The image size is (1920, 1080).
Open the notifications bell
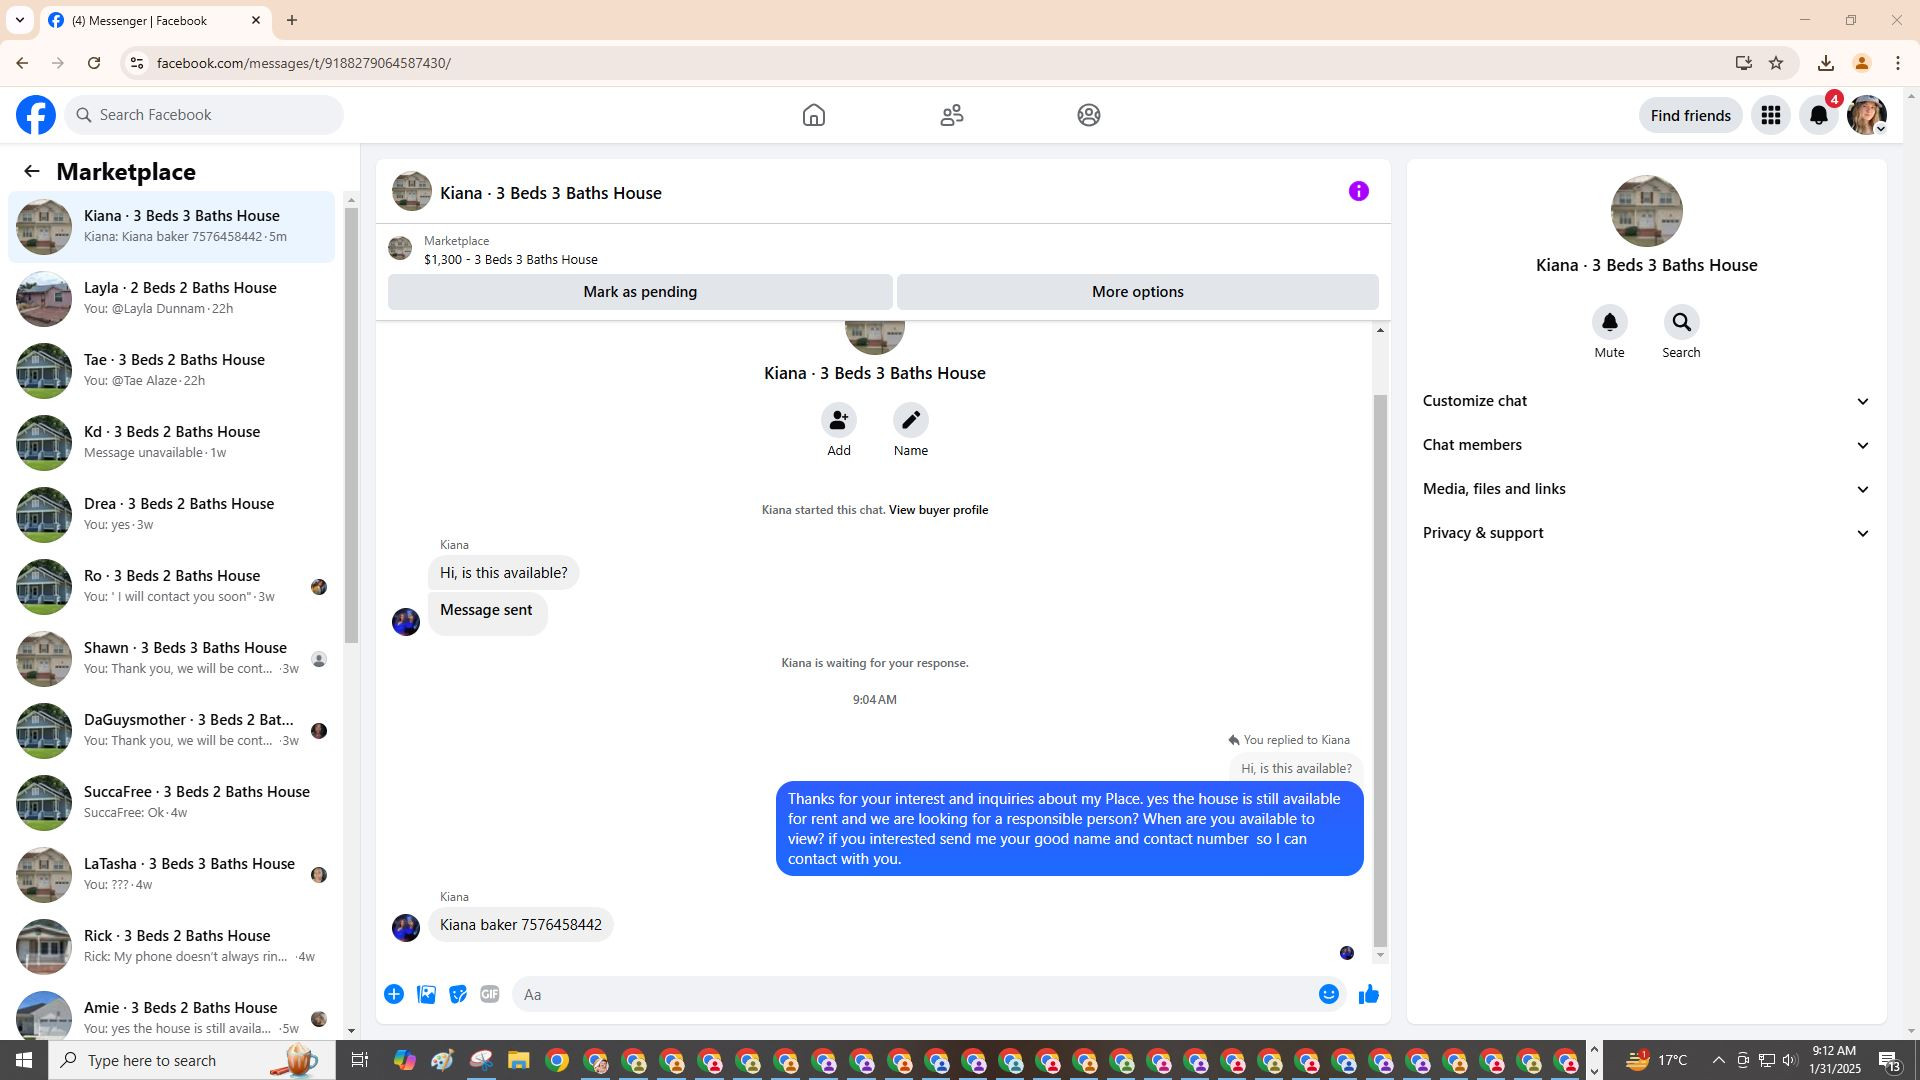coord(1819,115)
